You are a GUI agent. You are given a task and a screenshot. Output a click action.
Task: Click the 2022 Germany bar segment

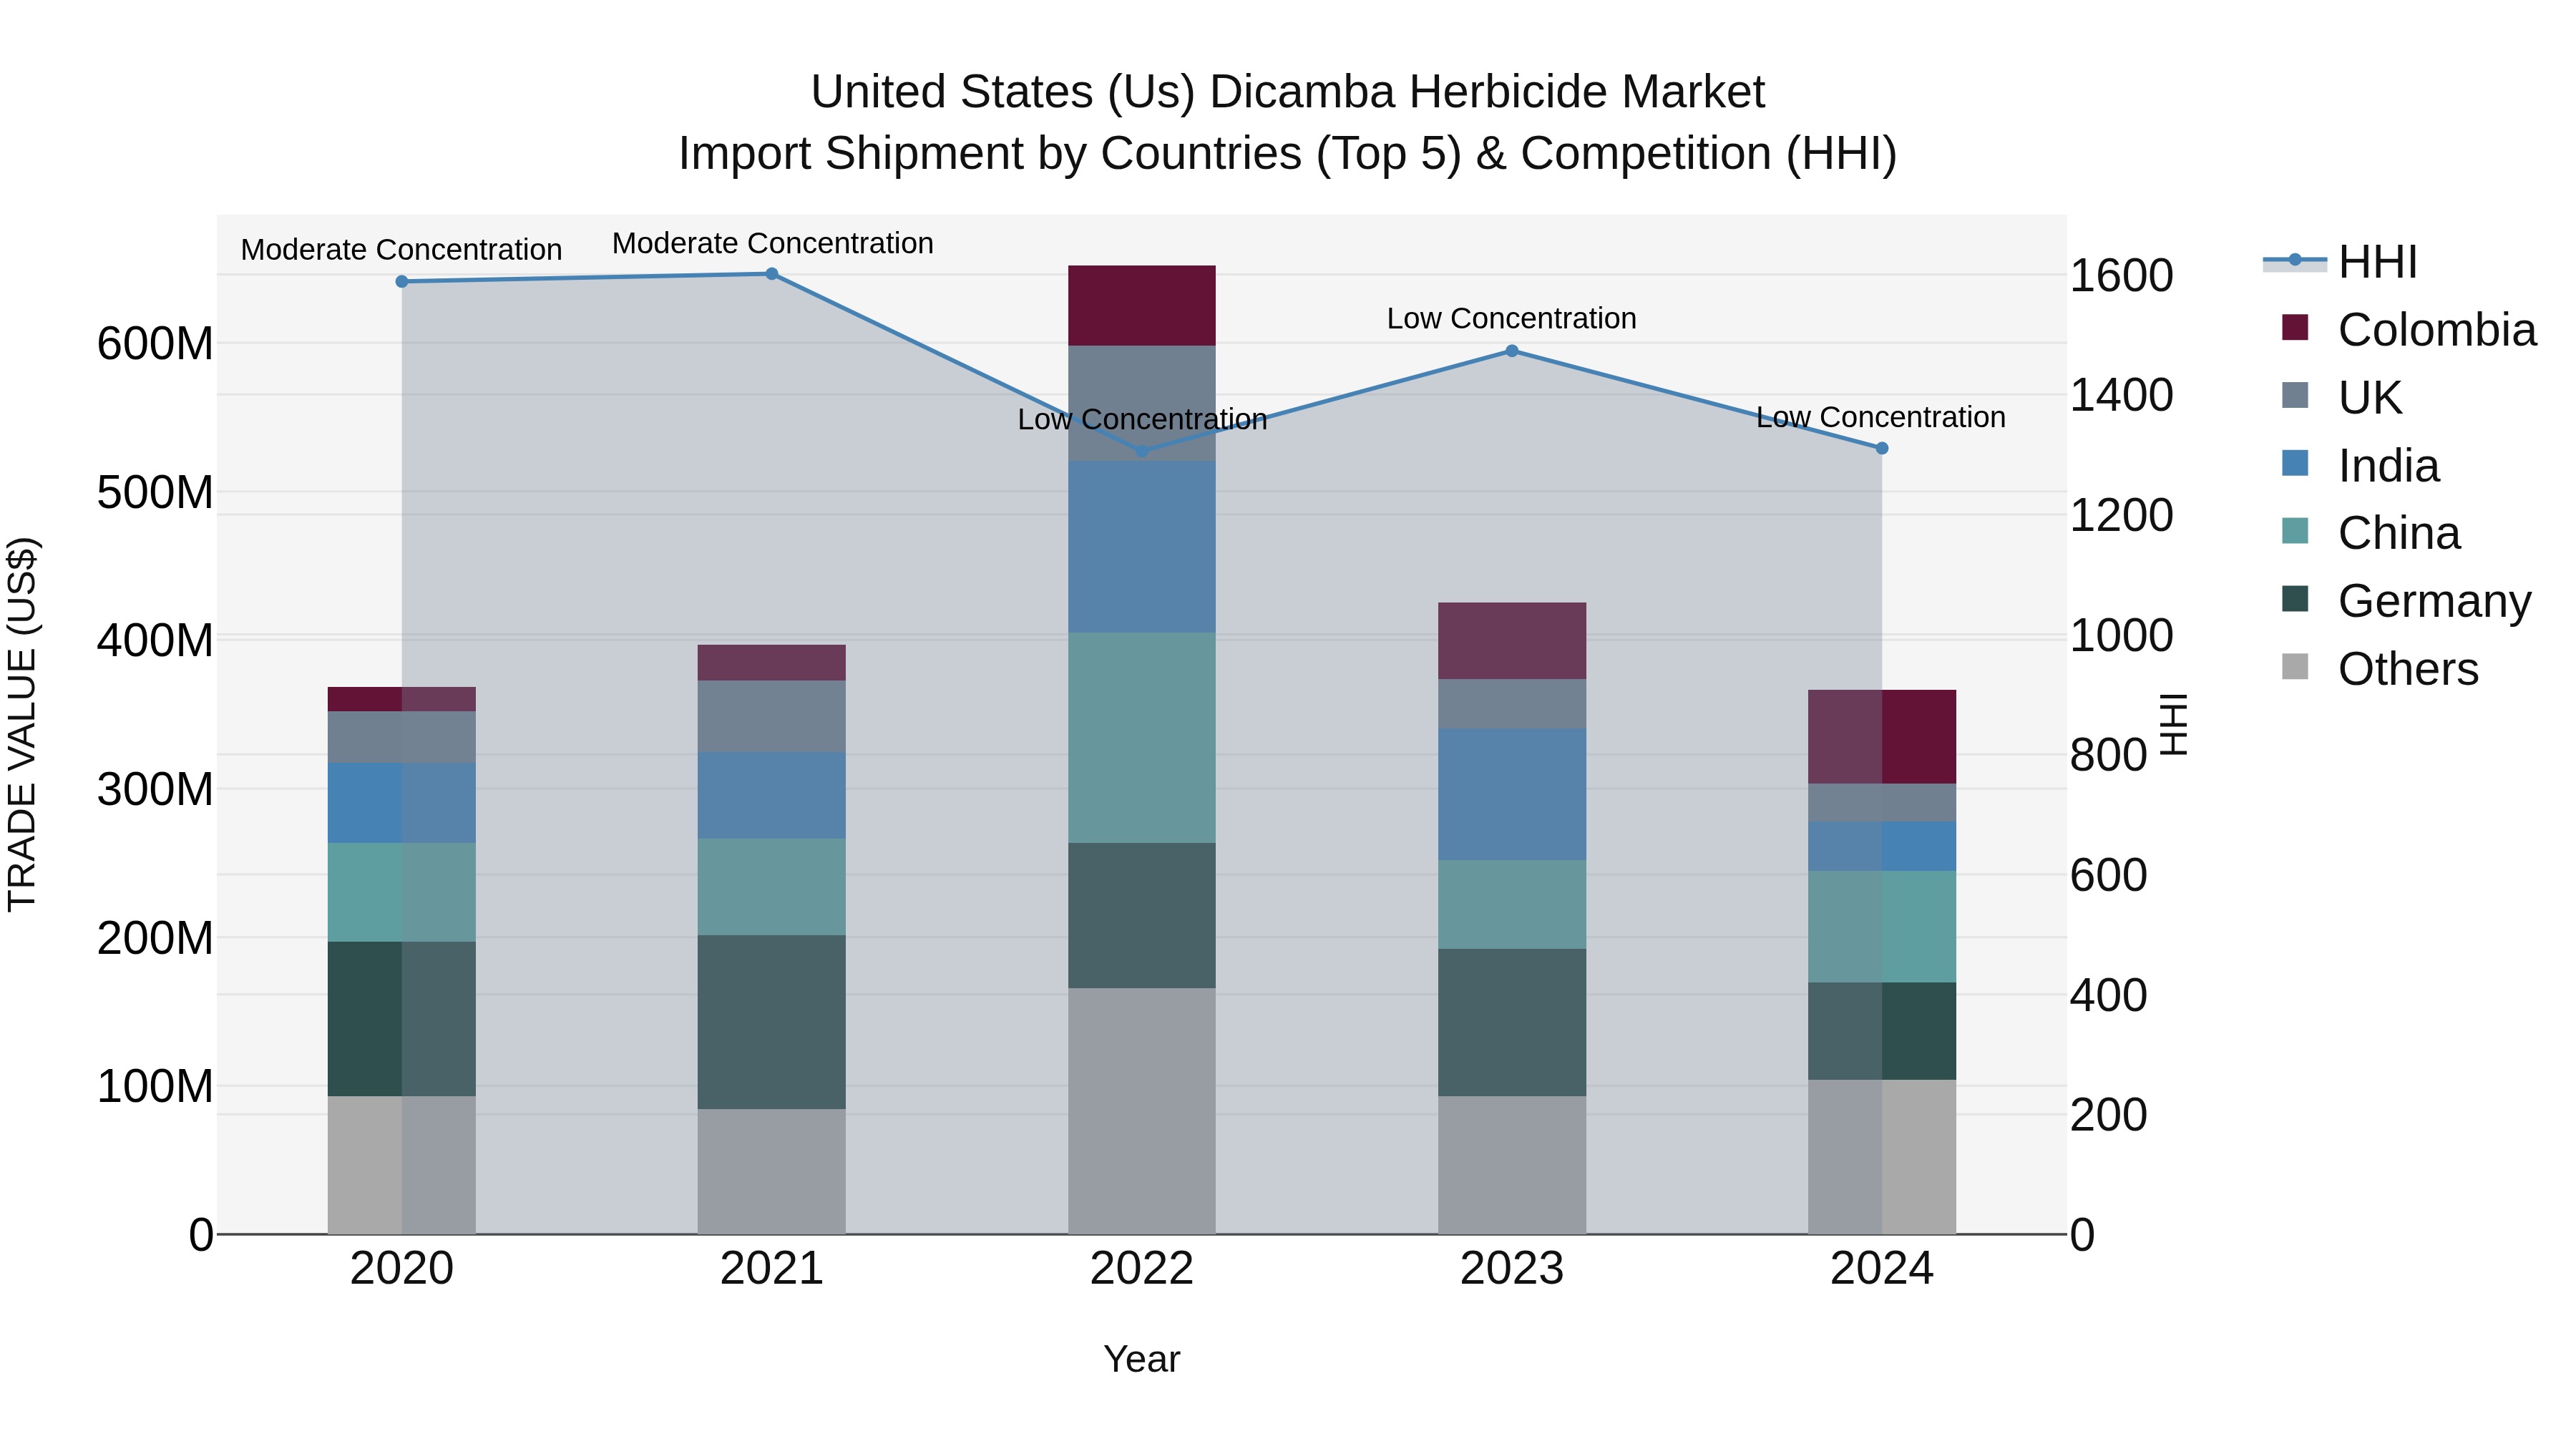(x=1142, y=916)
